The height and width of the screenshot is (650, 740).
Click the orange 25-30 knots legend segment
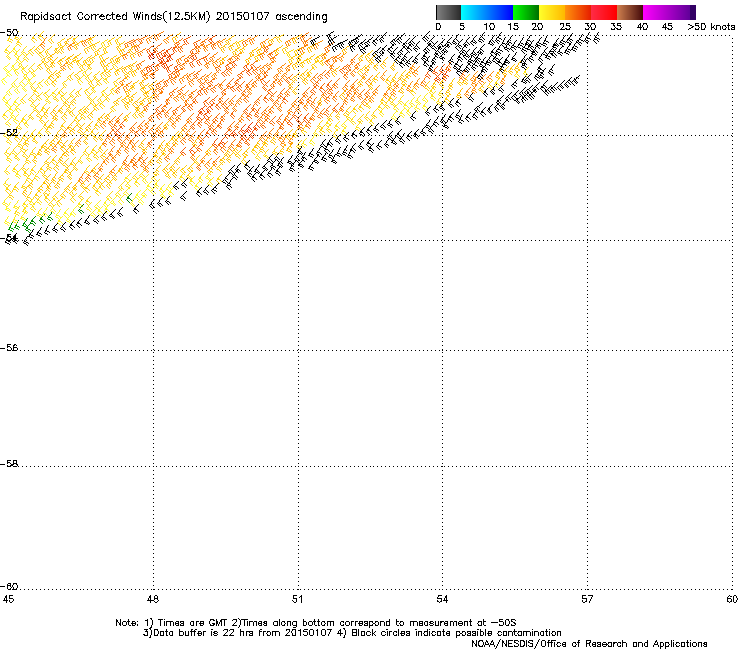pyautogui.click(x=578, y=12)
